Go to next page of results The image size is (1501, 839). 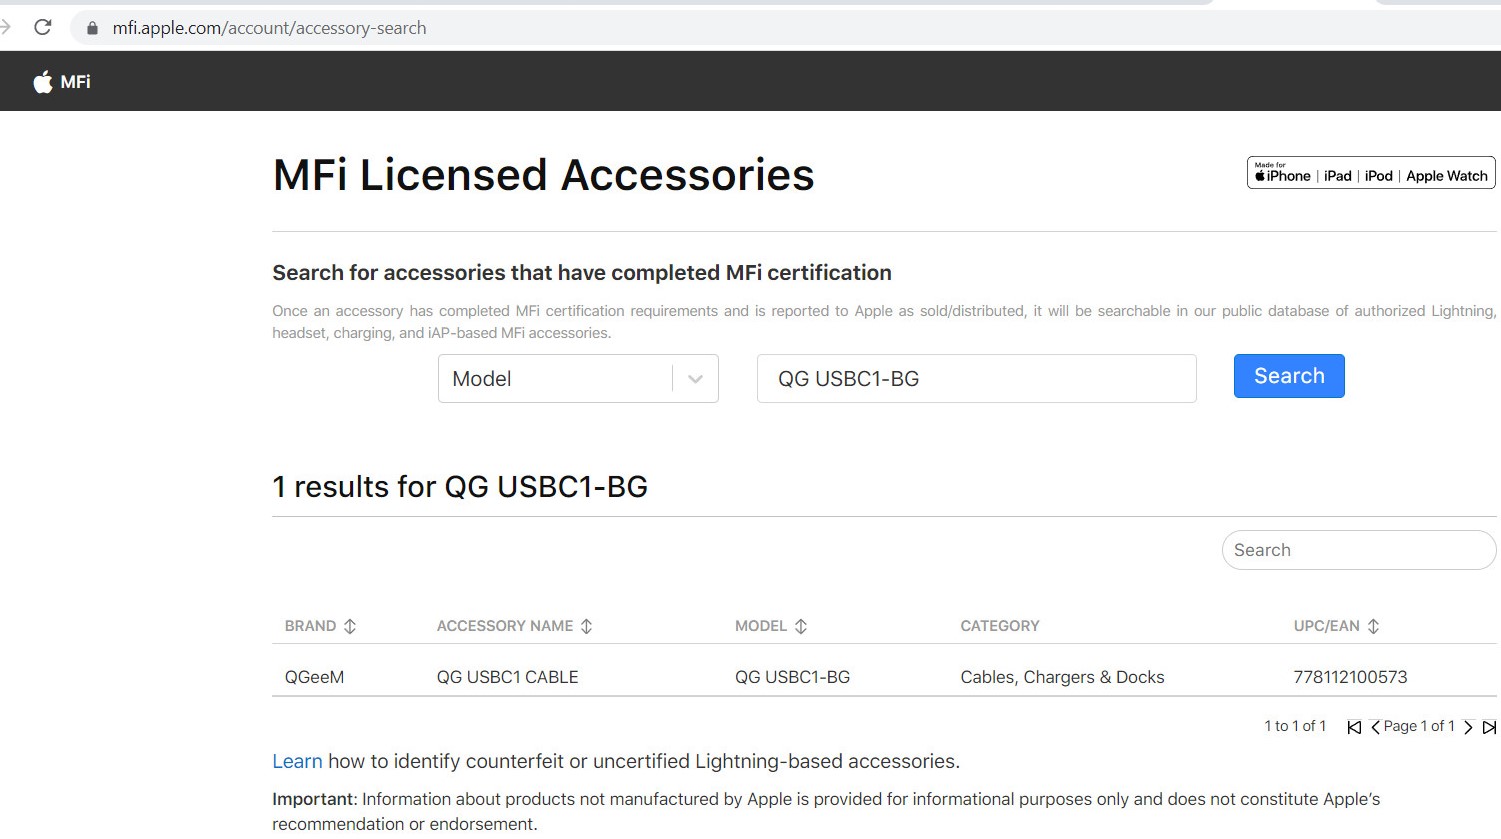tap(1468, 727)
